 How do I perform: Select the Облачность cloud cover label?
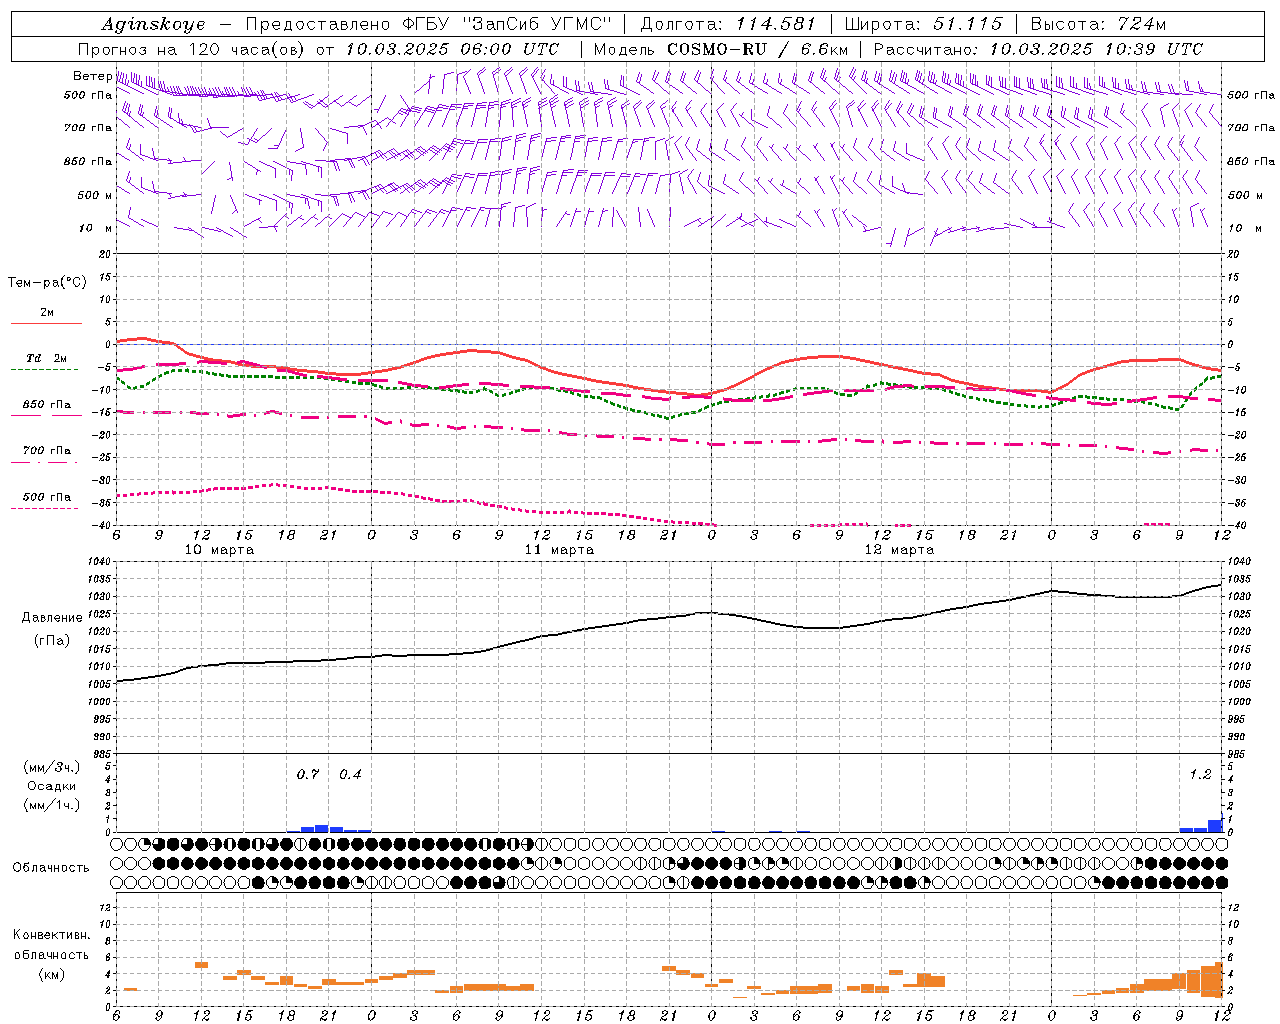[x=51, y=867]
